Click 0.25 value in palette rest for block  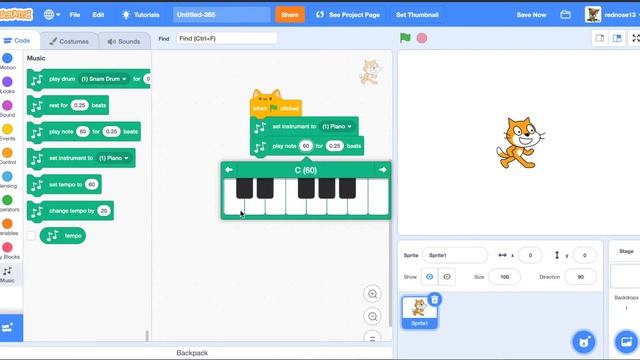point(80,105)
